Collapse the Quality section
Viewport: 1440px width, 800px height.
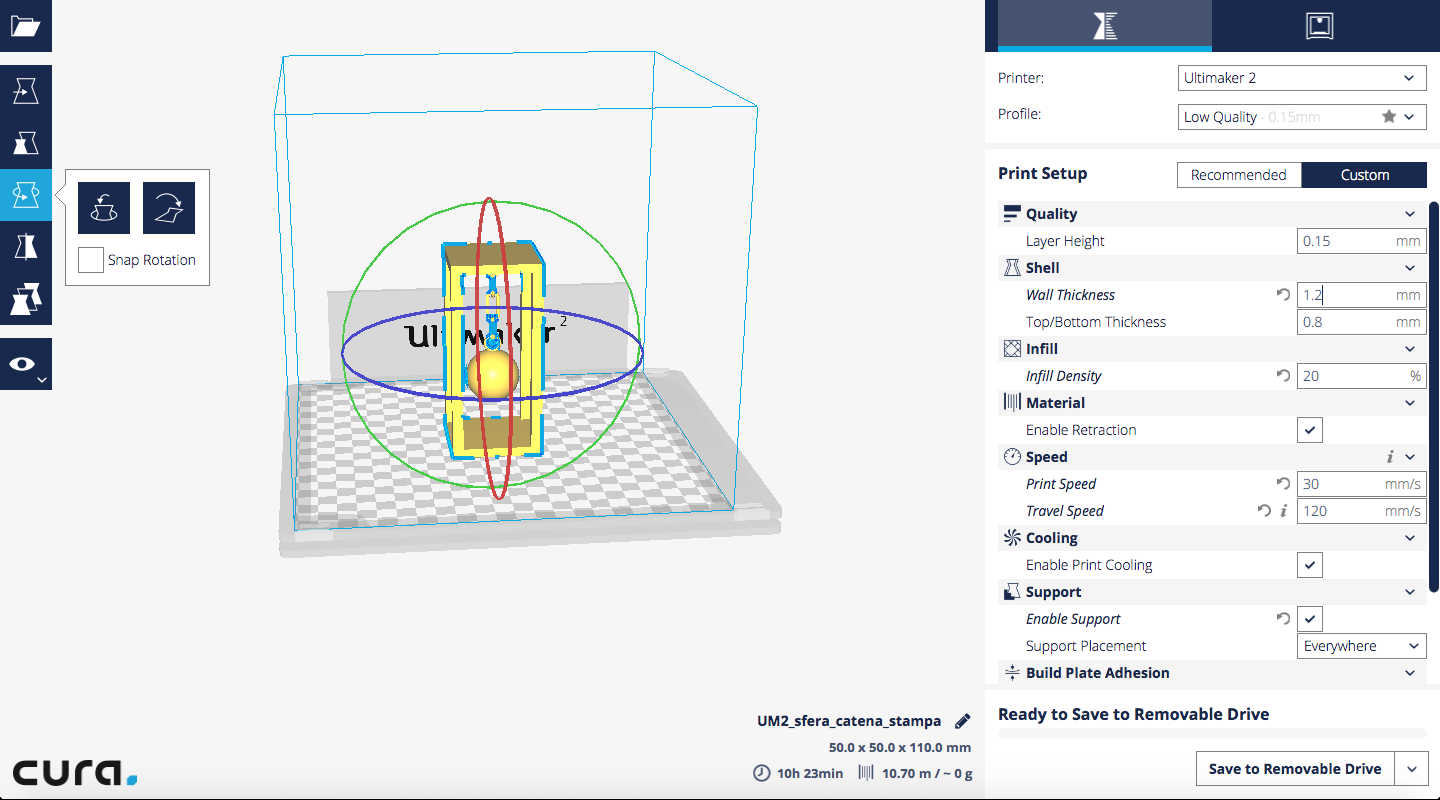pyautogui.click(x=1410, y=214)
